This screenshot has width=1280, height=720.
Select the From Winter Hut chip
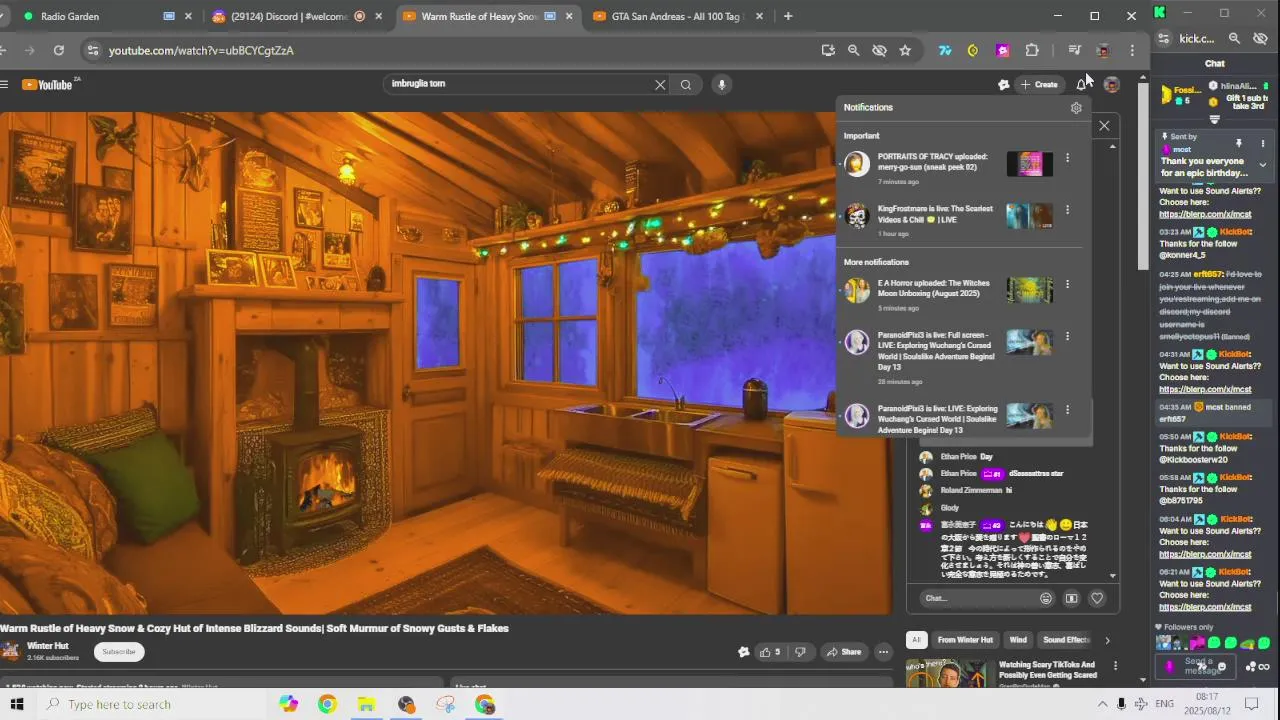coord(965,640)
